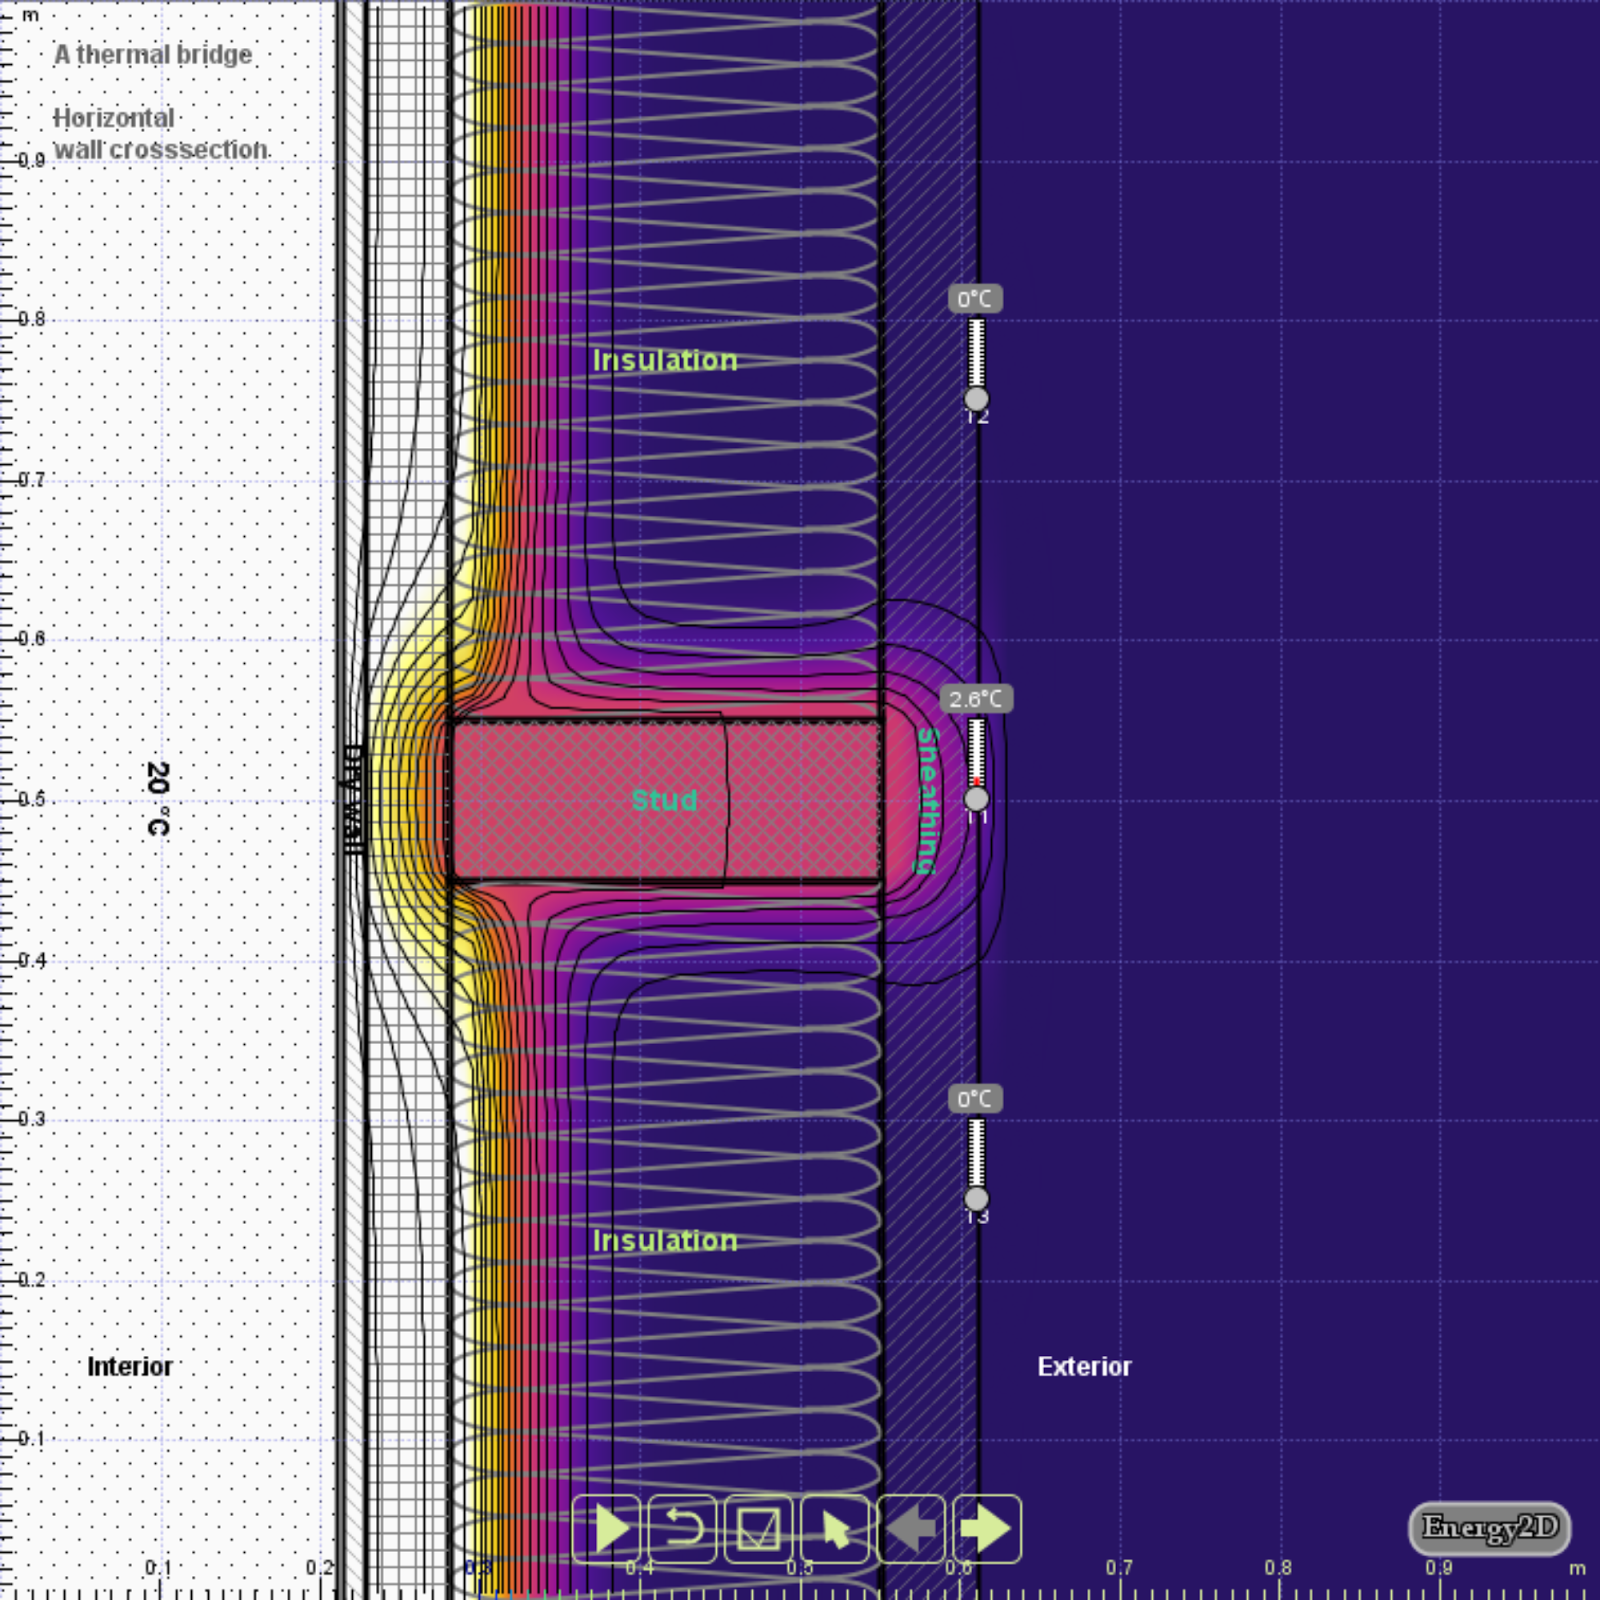Viewport: 1600px width, 1600px height.
Task: Click the Drywall layer strip
Action: (x=352, y=800)
